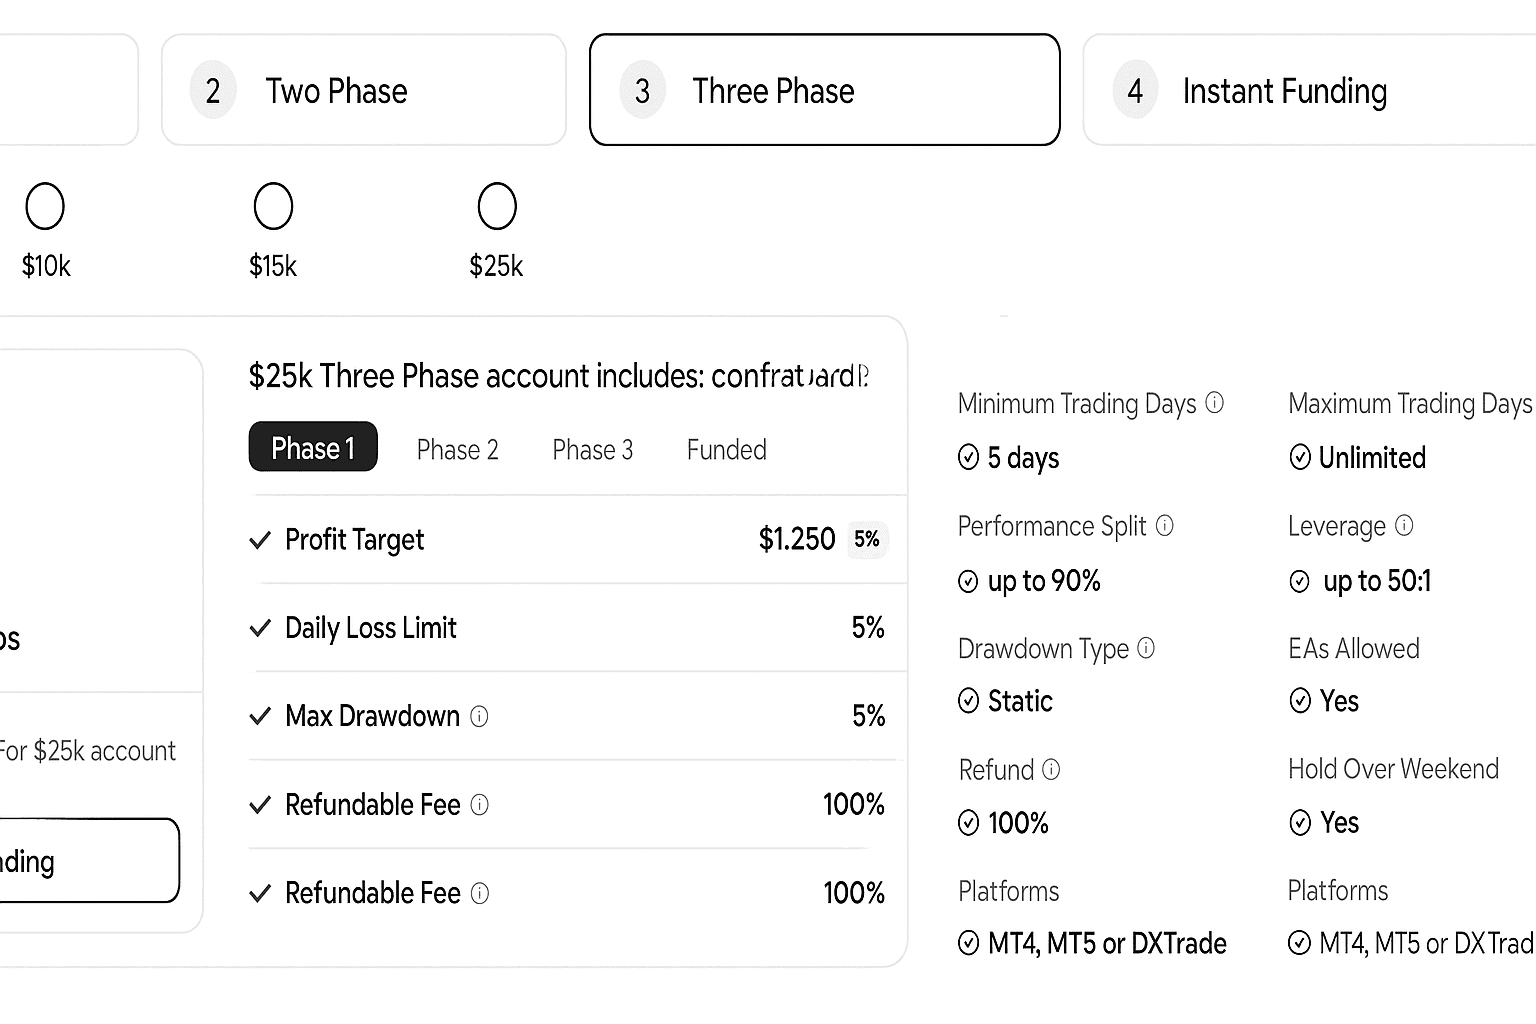Click info icon next to Leverage
The height and width of the screenshot is (1024, 1536).
coord(1404,526)
